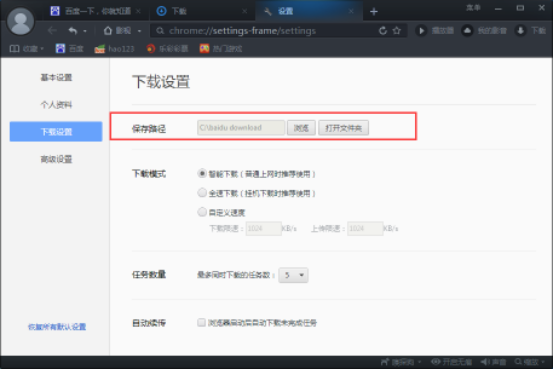Bookmark page with the star icon
This screenshot has width=553, height=369.
click(x=397, y=31)
